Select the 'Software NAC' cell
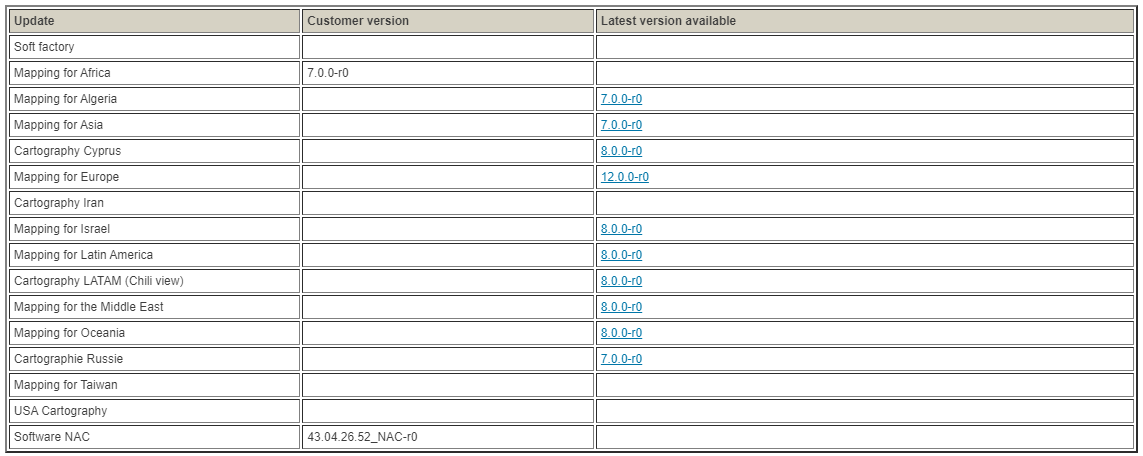The height and width of the screenshot is (456, 1143). pyautogui.click(x=155, y=437)
